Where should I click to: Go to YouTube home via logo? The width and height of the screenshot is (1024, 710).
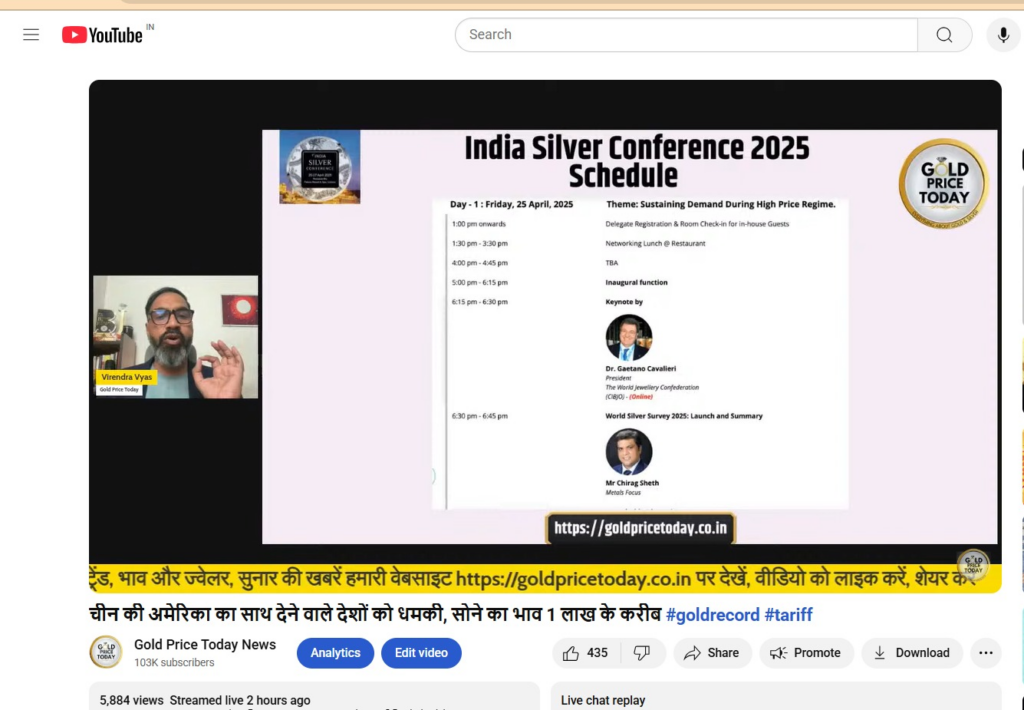tap(103, 35)
